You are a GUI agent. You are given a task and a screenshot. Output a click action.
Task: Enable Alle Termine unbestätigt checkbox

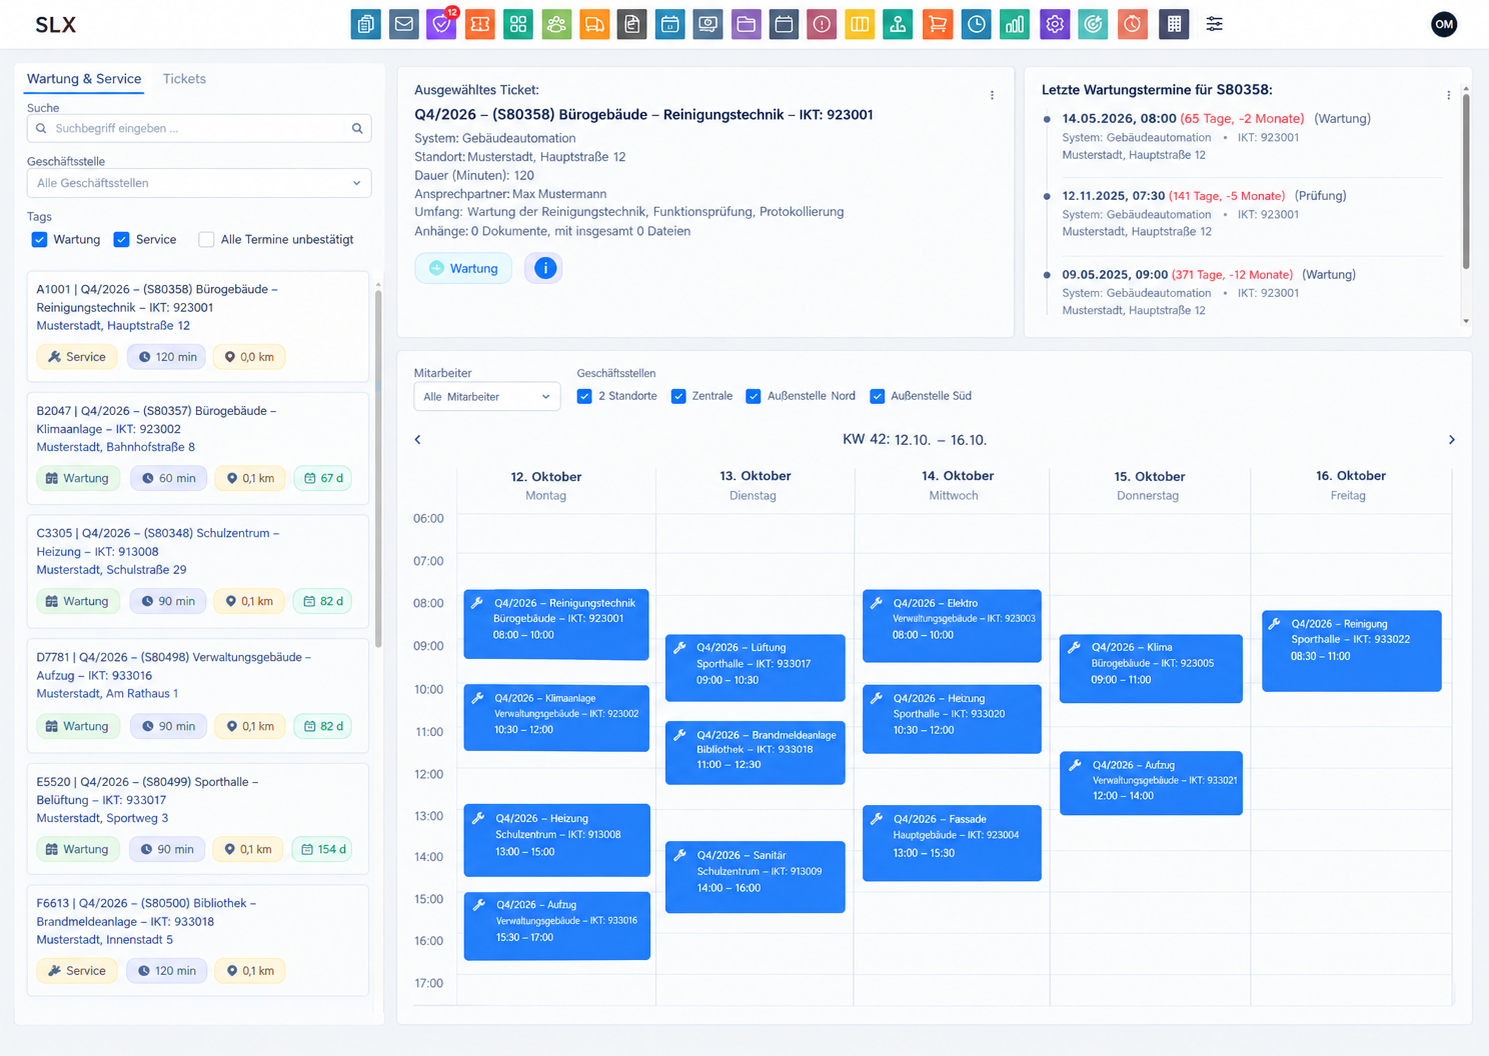(206, 239)
